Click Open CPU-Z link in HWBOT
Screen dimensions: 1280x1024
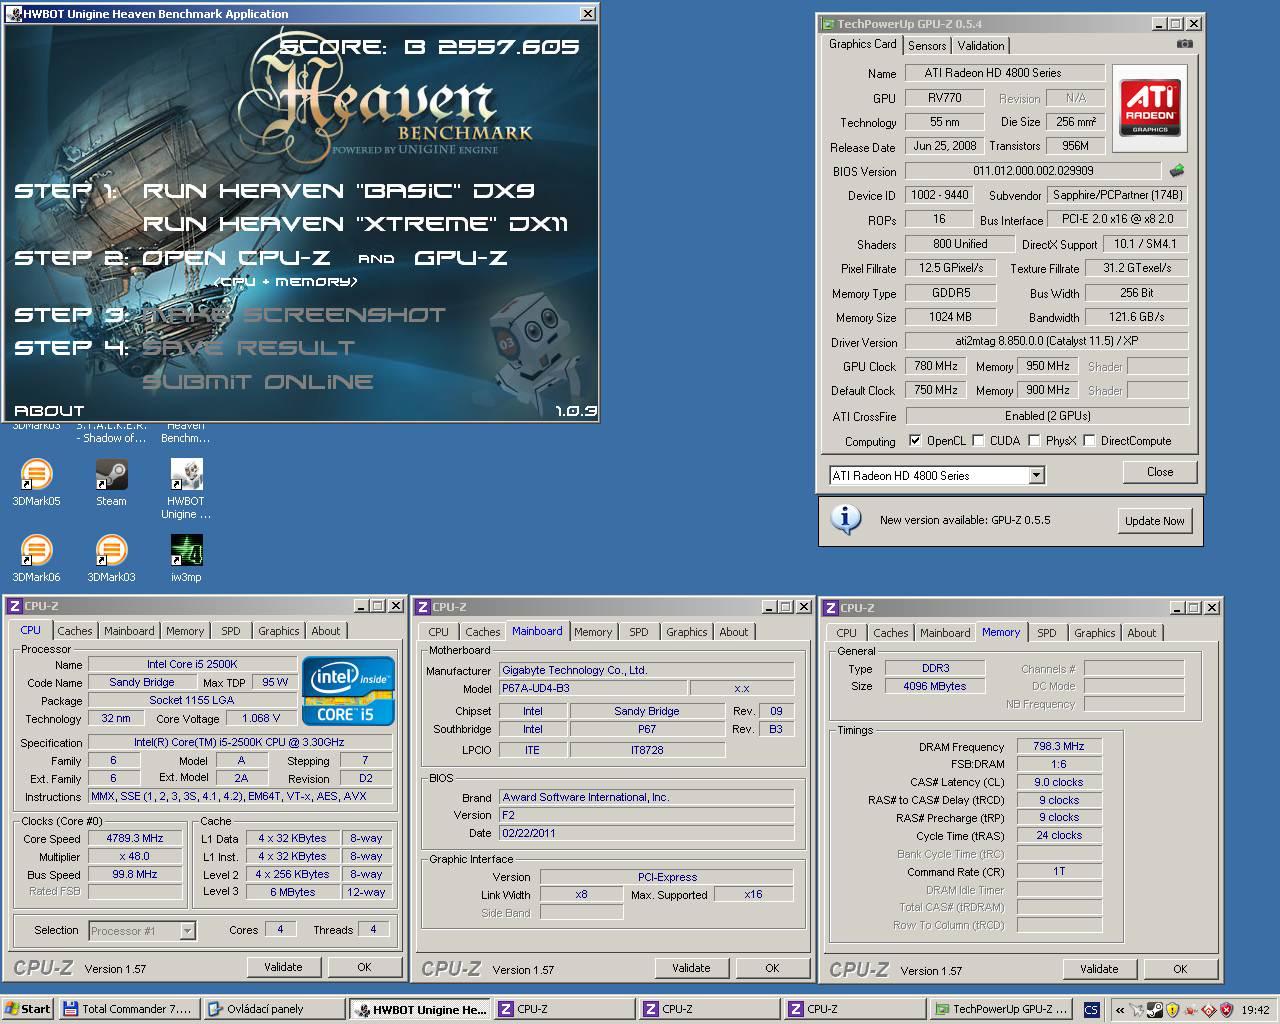236,257
